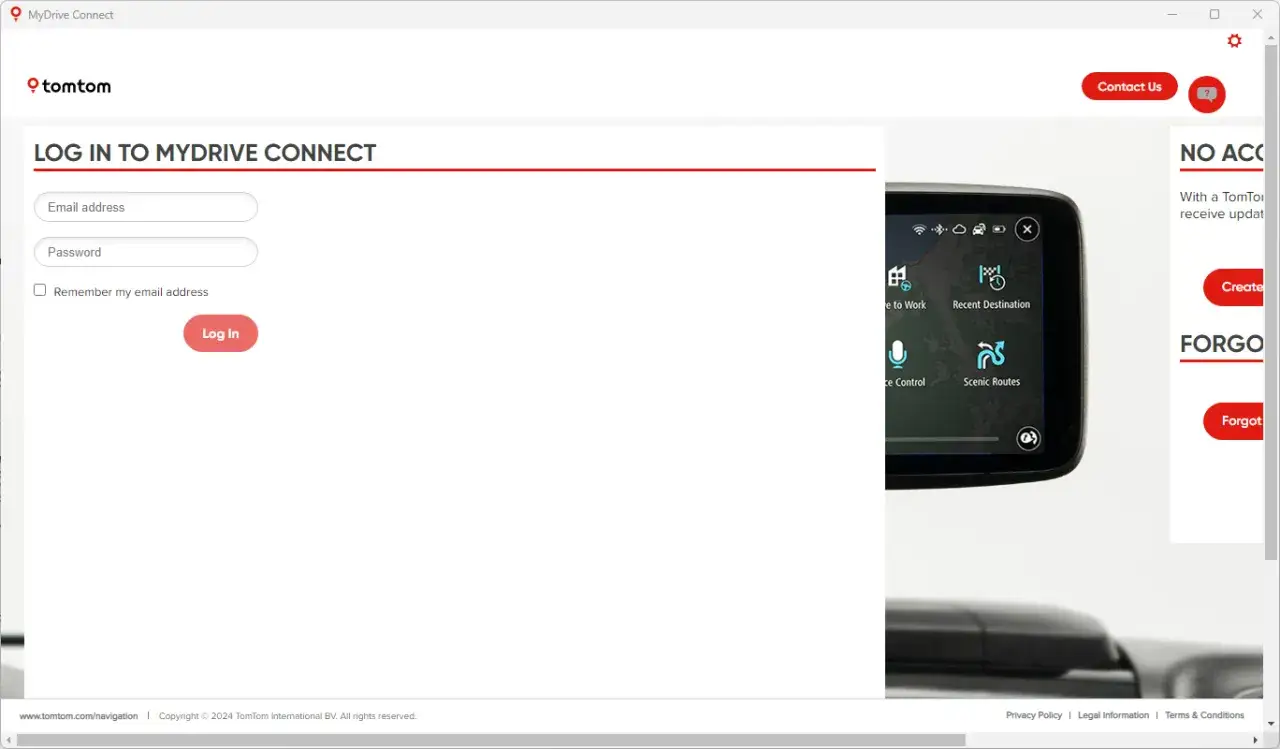Focus the Password field
Viewport: 1280px width, 749px height.
point(146,252)
